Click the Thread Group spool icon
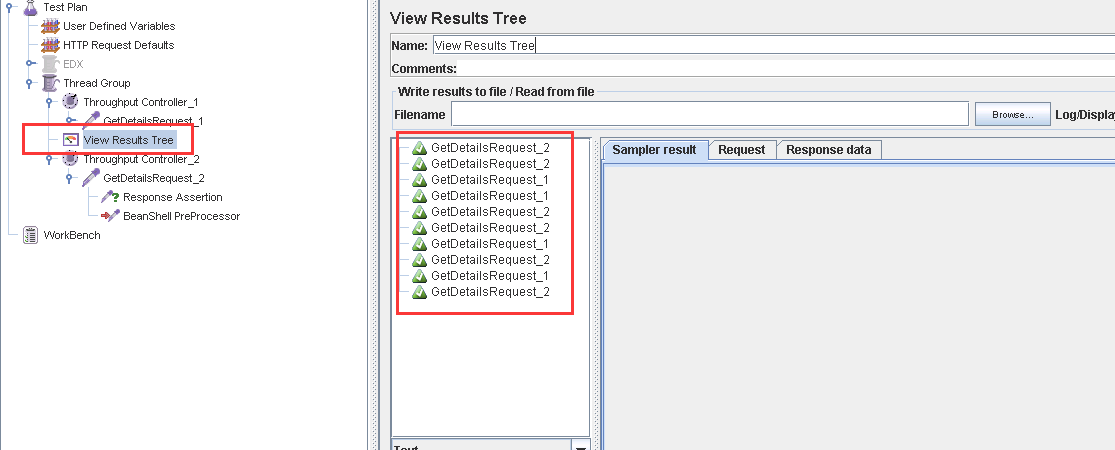Image resolution: width=1115 pixels, height=450 pixels. click(x=50, y=83)
